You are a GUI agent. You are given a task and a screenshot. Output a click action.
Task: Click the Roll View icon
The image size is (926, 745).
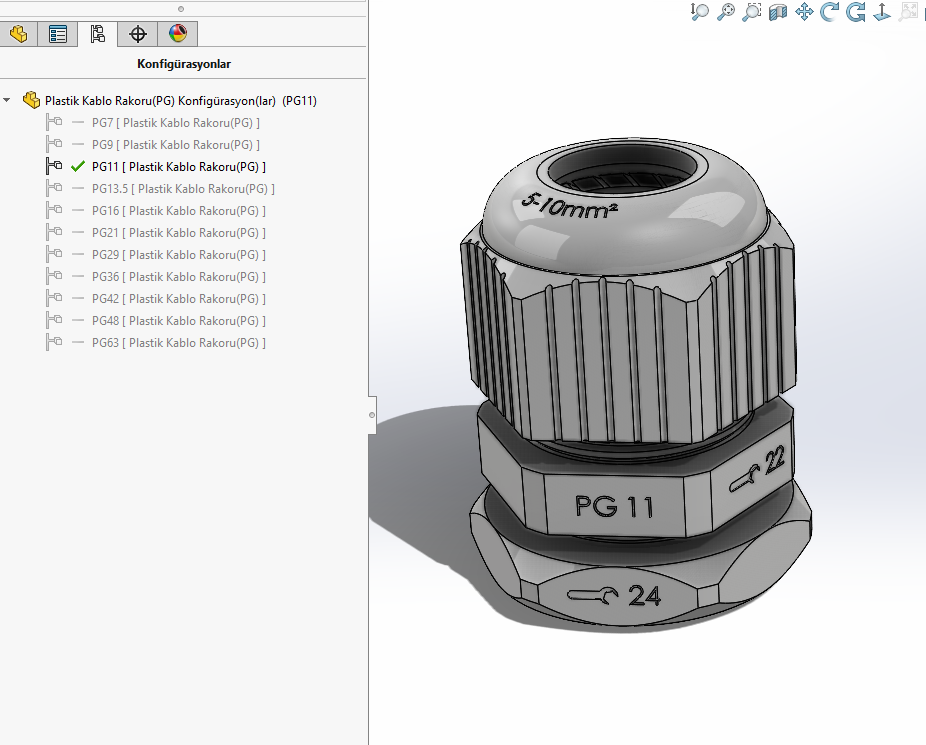856,12
